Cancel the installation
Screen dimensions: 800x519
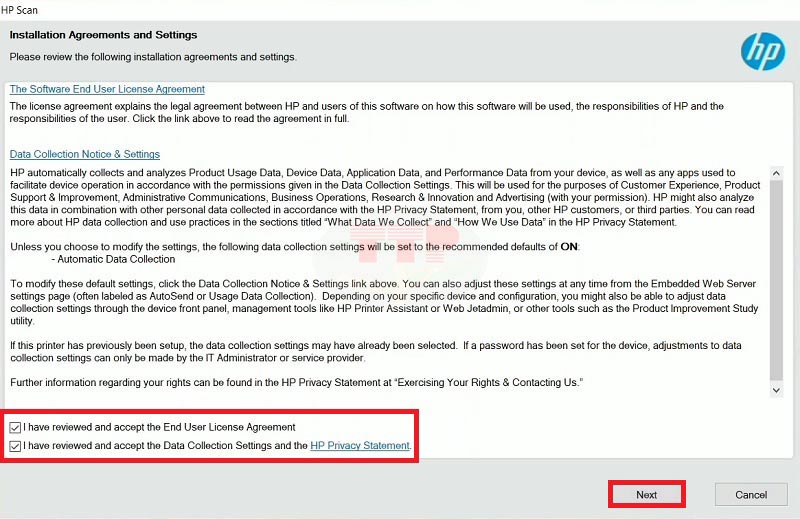pyautogui.click(x=751, y=494)
